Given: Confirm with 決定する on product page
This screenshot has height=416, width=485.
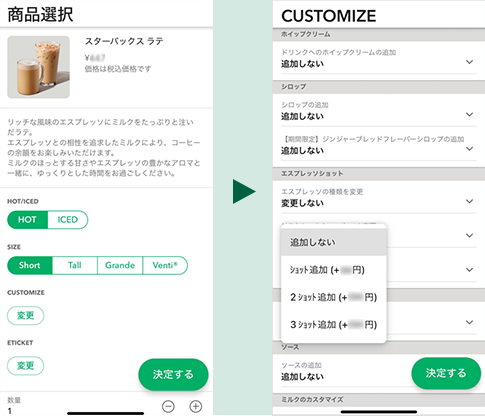Looking at the screenshot, I should [173, 374].
